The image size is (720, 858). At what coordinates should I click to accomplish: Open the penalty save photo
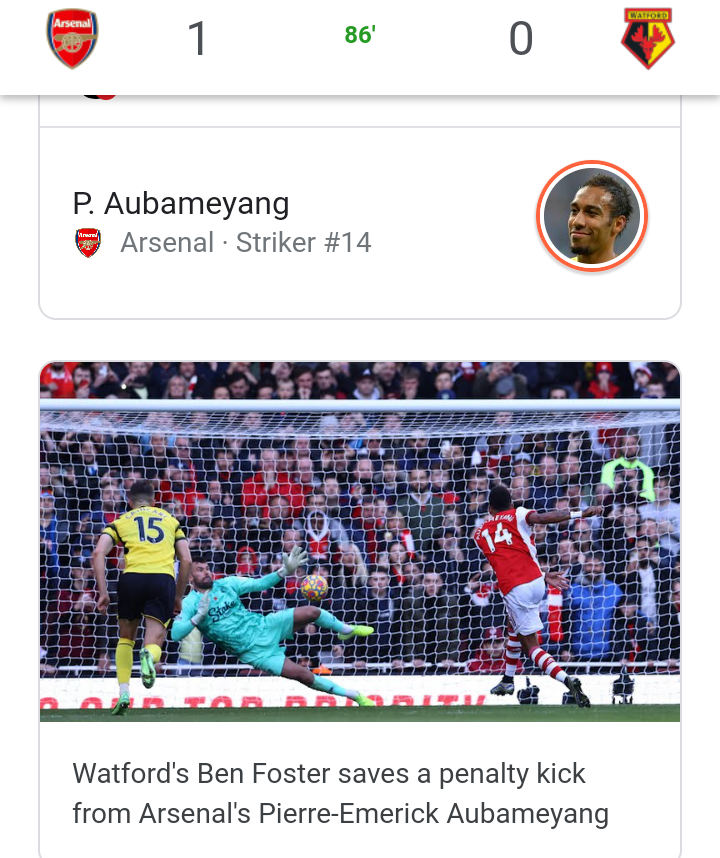pyautogui.click(x=360, y=542)
